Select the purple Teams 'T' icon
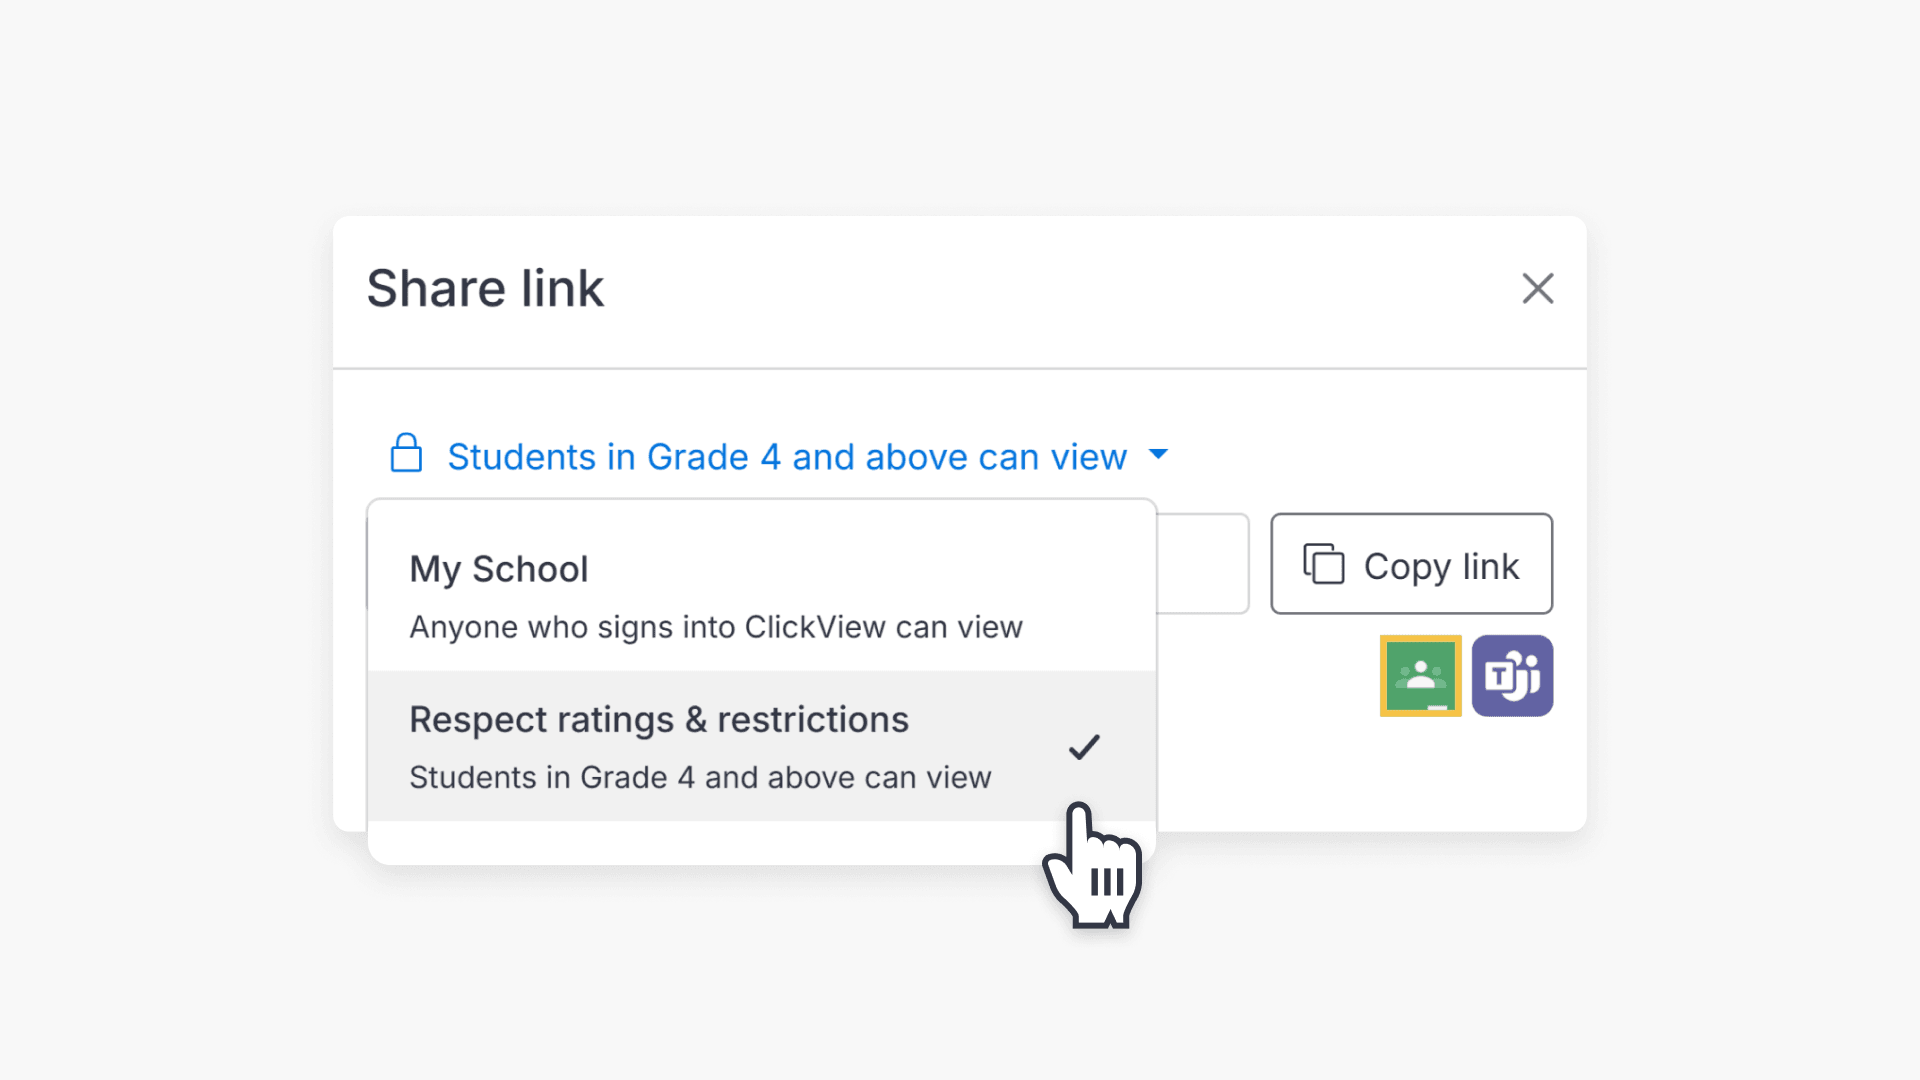 pos(1512,676)
